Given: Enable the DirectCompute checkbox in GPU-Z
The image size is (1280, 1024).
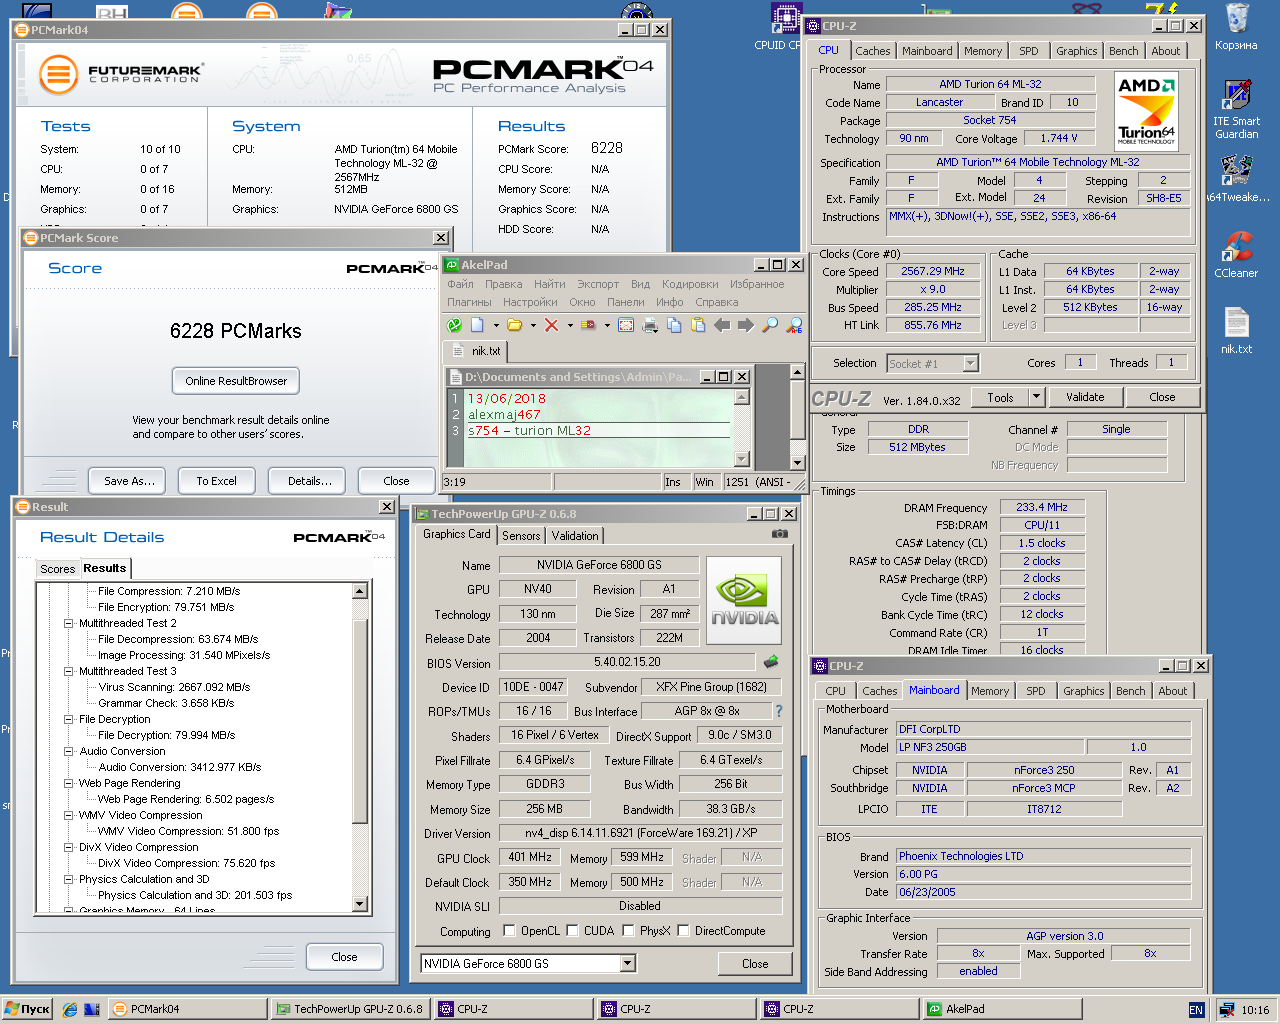Looking at the screenshot, I should [683, 931].
